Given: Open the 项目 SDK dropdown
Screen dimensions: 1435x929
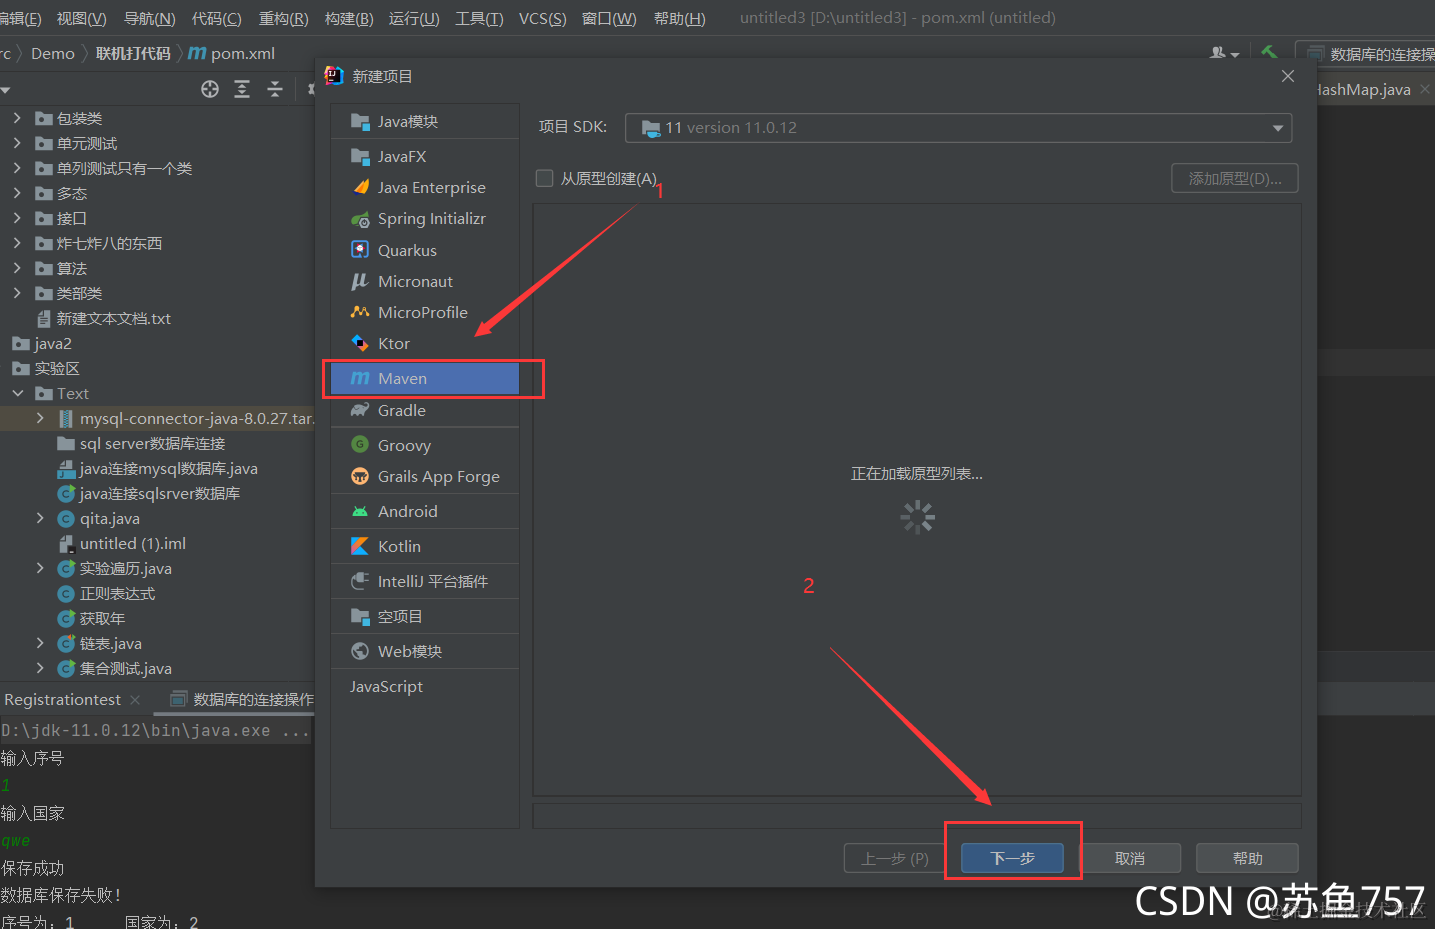Looking at the screenshot, I should coord(958,128).
